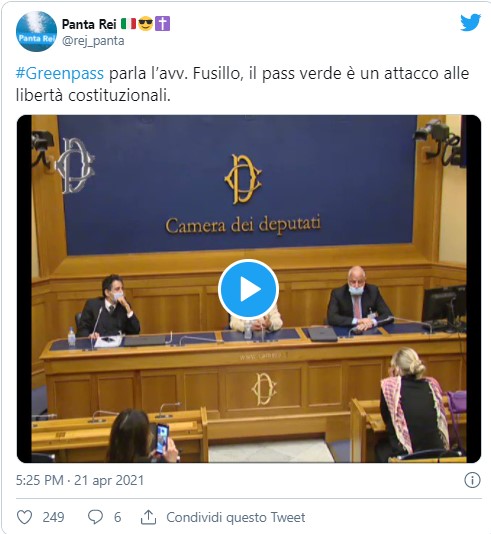Like the tweet with the heart icon

tap(25, 517)
